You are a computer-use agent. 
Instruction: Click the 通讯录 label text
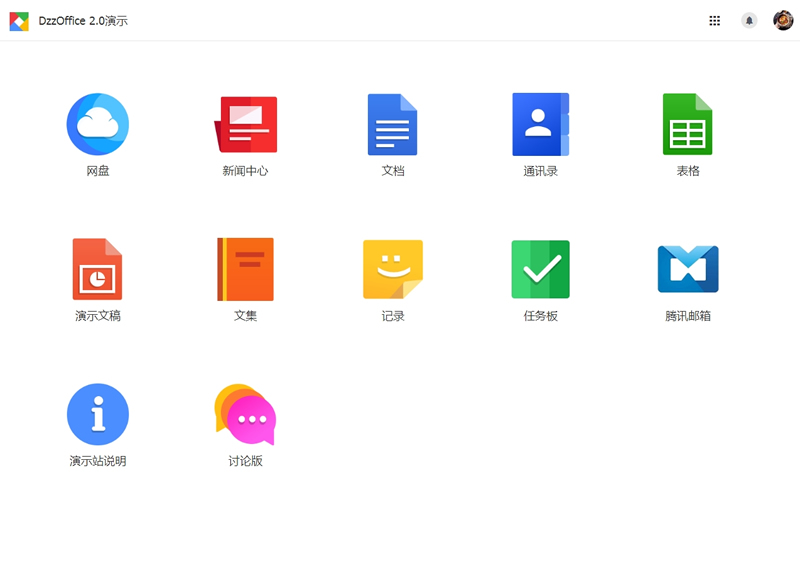point(540,171)
